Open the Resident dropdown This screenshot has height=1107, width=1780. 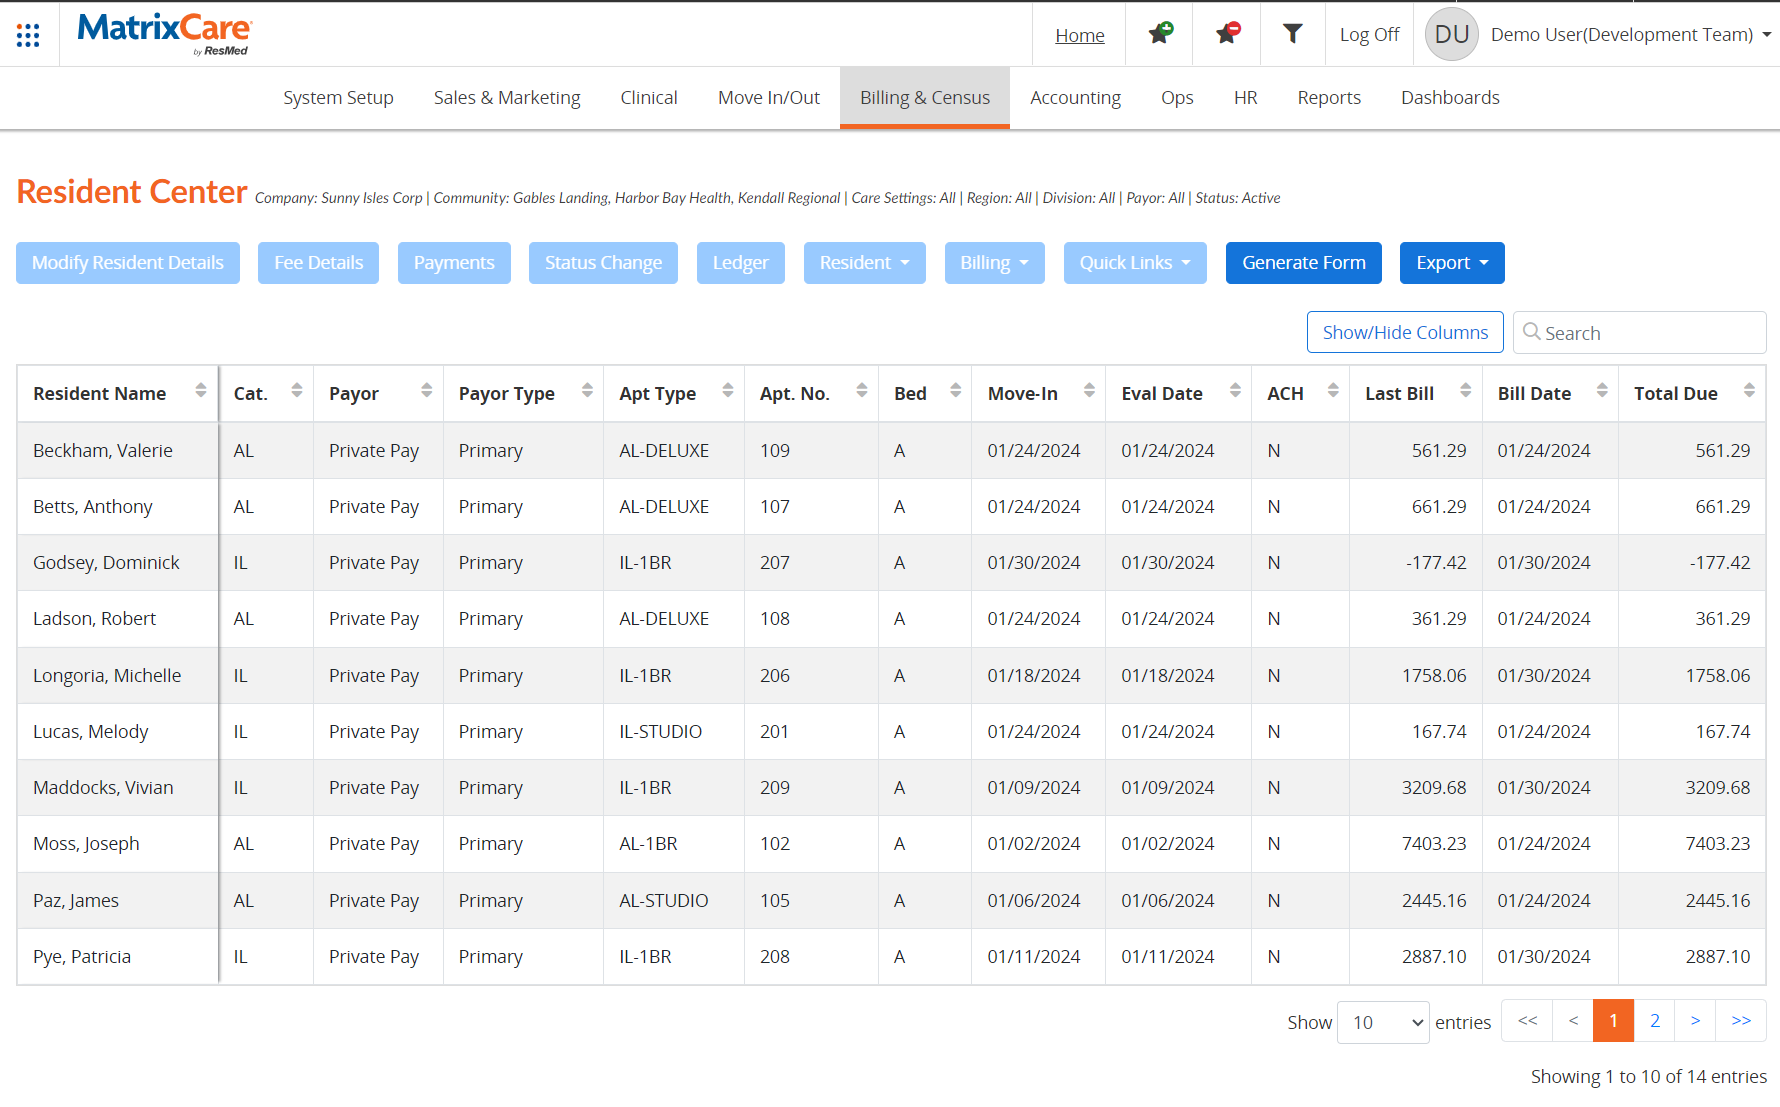pos(864,262)
